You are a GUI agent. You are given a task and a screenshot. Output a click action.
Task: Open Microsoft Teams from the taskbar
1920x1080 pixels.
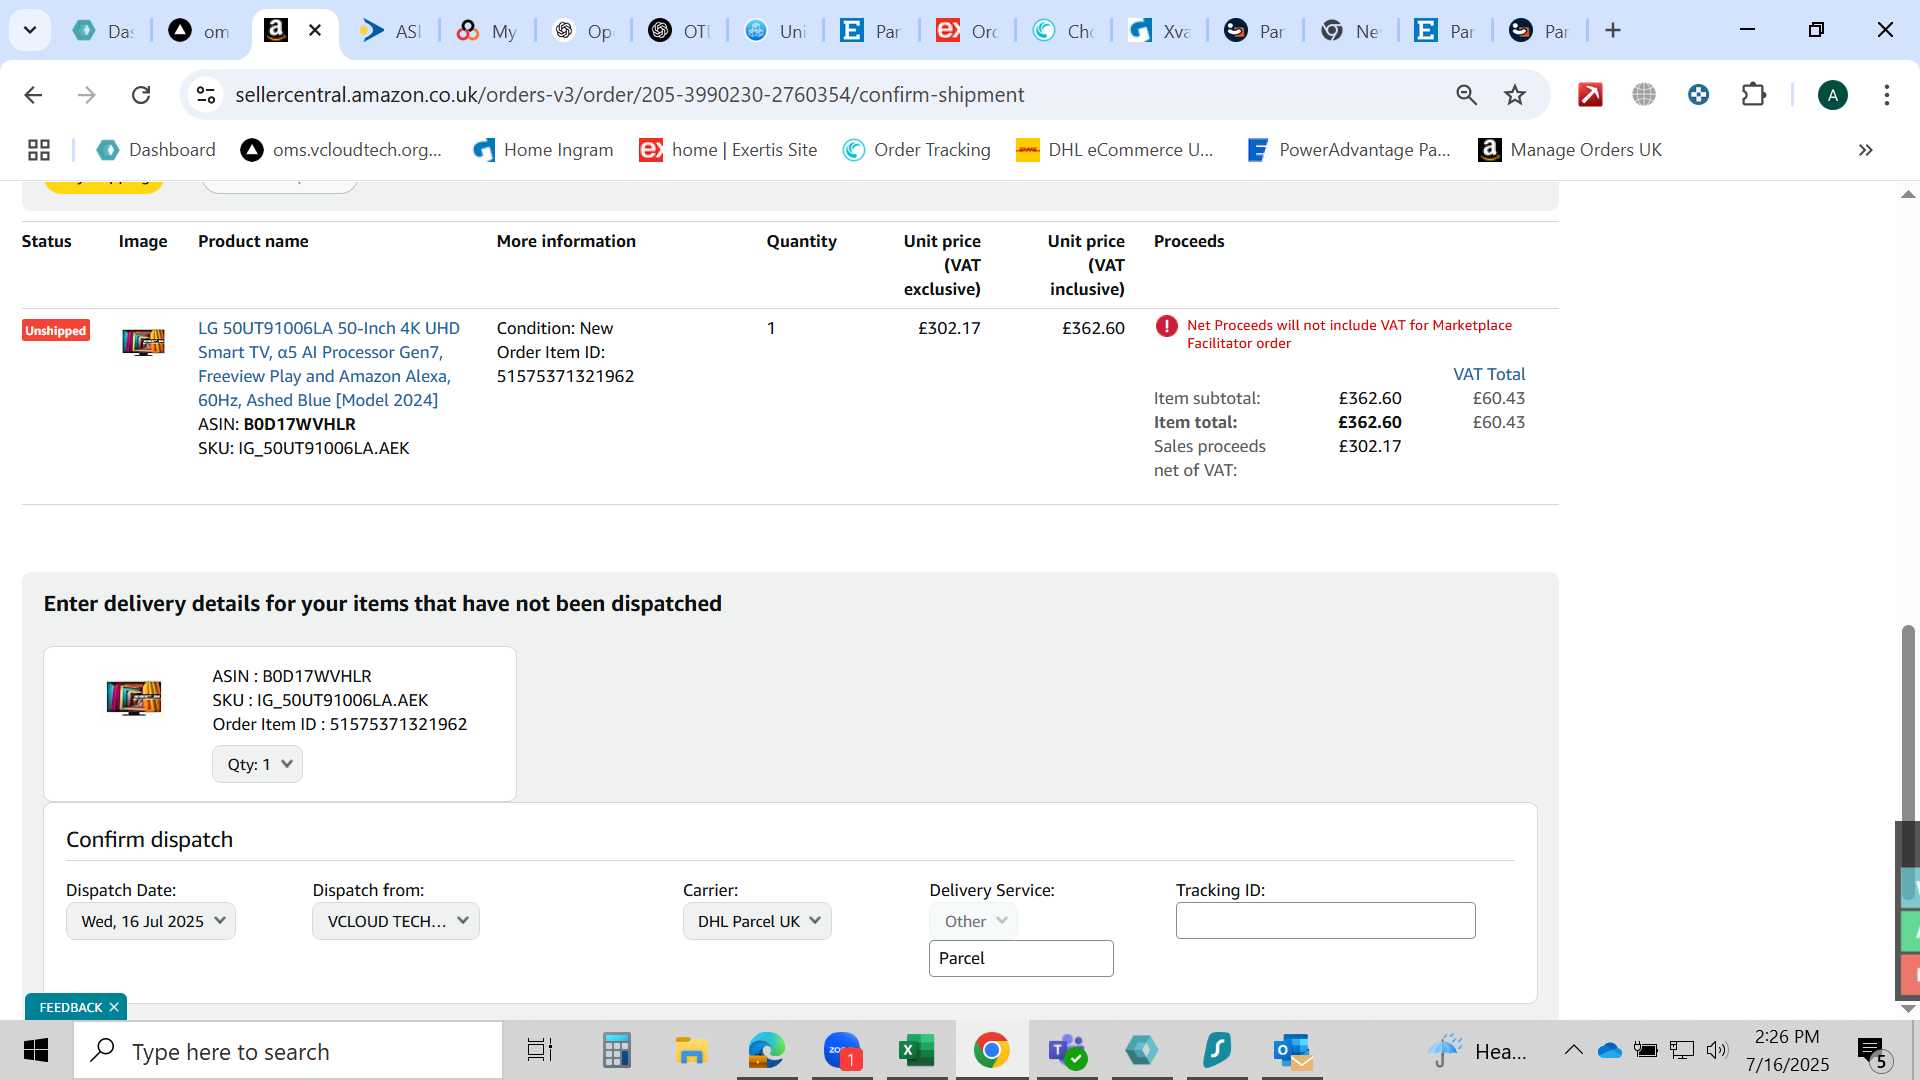(x=1066, y=1051)
